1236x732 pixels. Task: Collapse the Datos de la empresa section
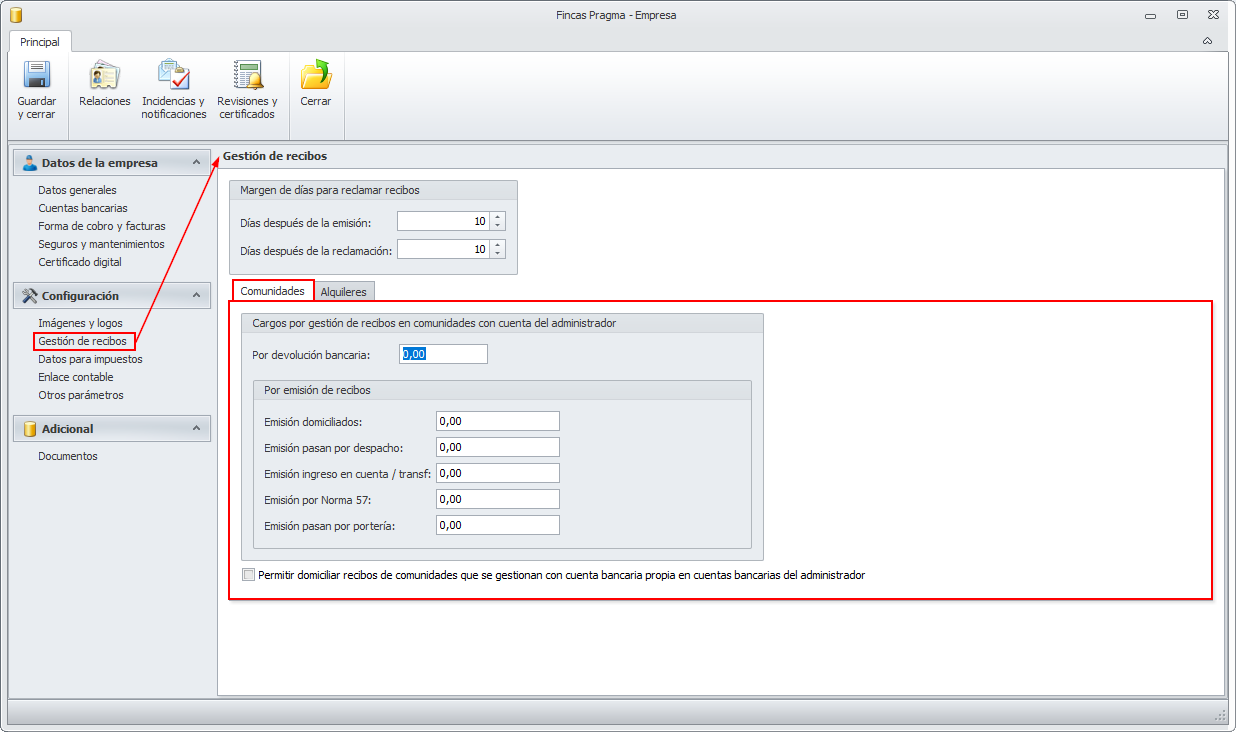(x=196, y=163)
